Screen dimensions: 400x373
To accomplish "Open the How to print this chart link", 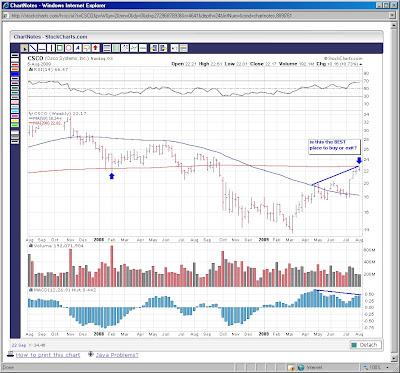I will point(48,355).
